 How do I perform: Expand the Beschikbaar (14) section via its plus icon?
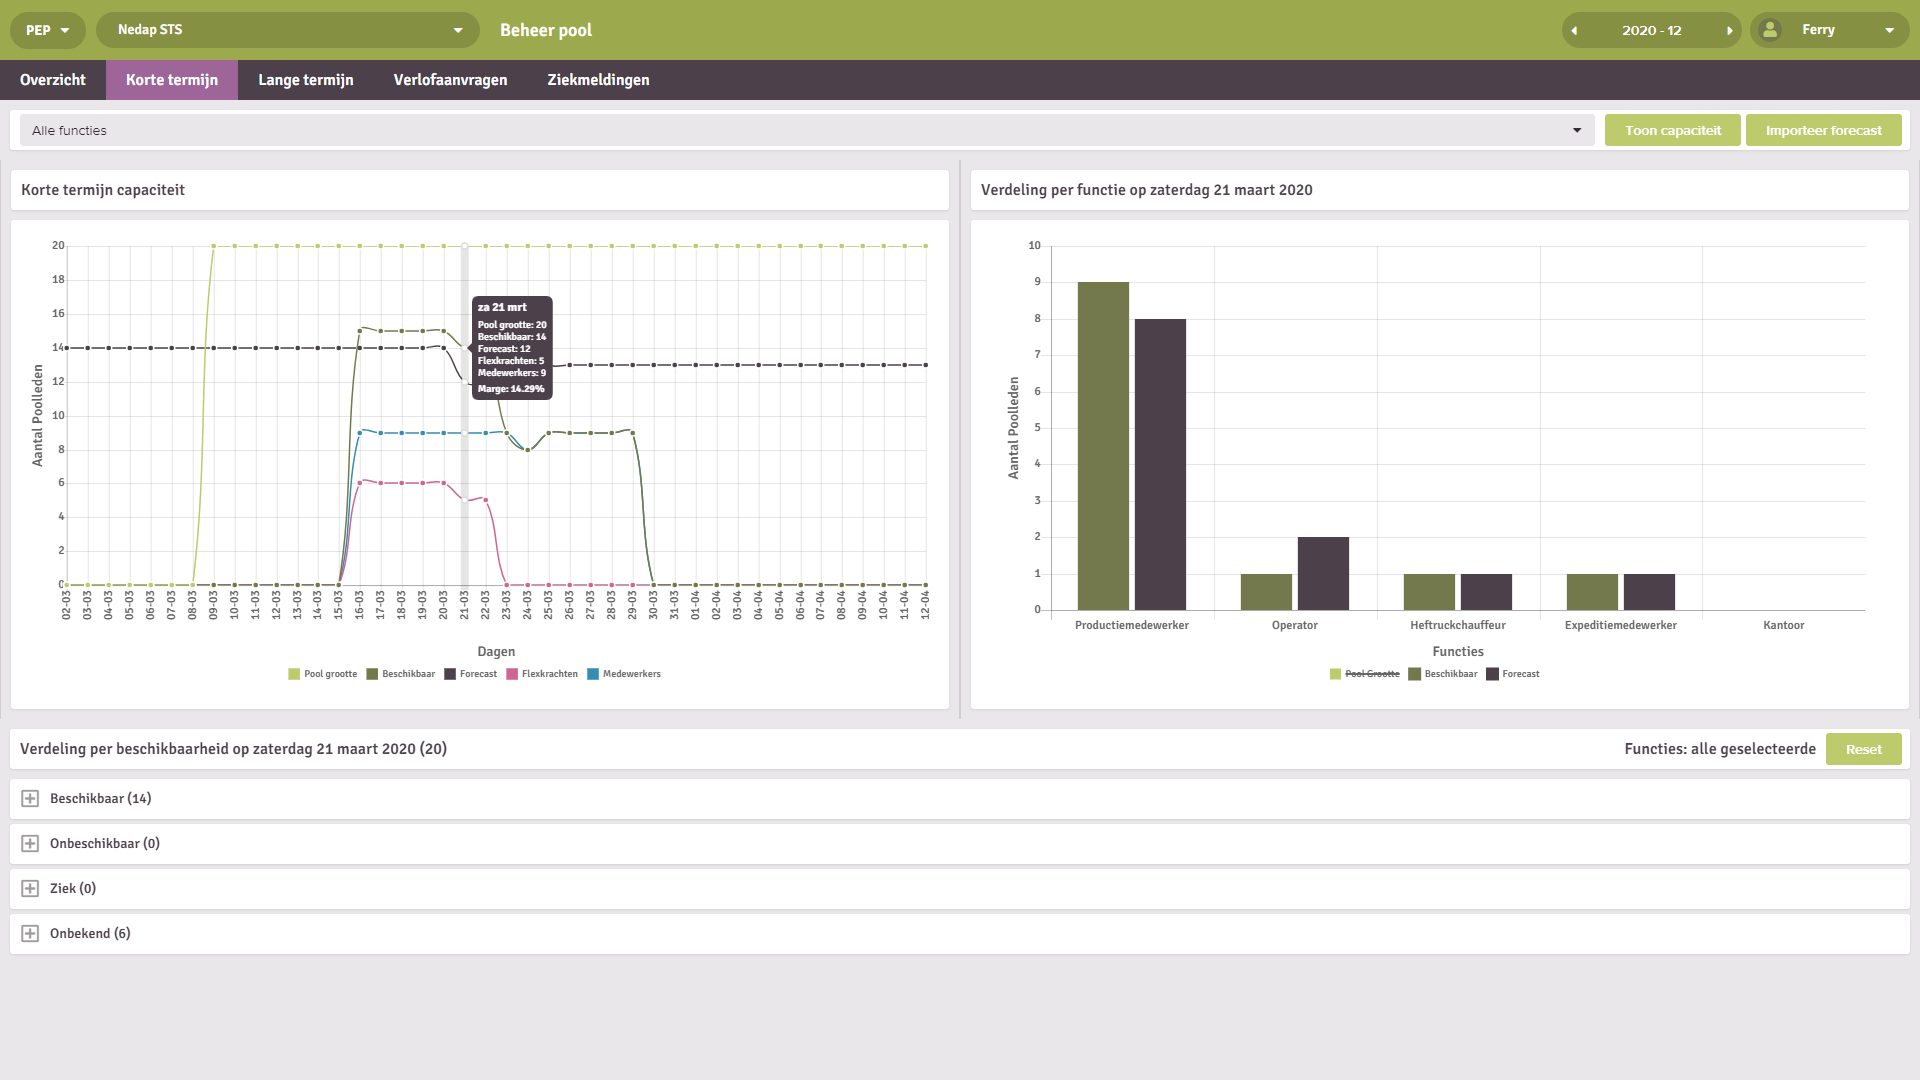coord(30,798)
